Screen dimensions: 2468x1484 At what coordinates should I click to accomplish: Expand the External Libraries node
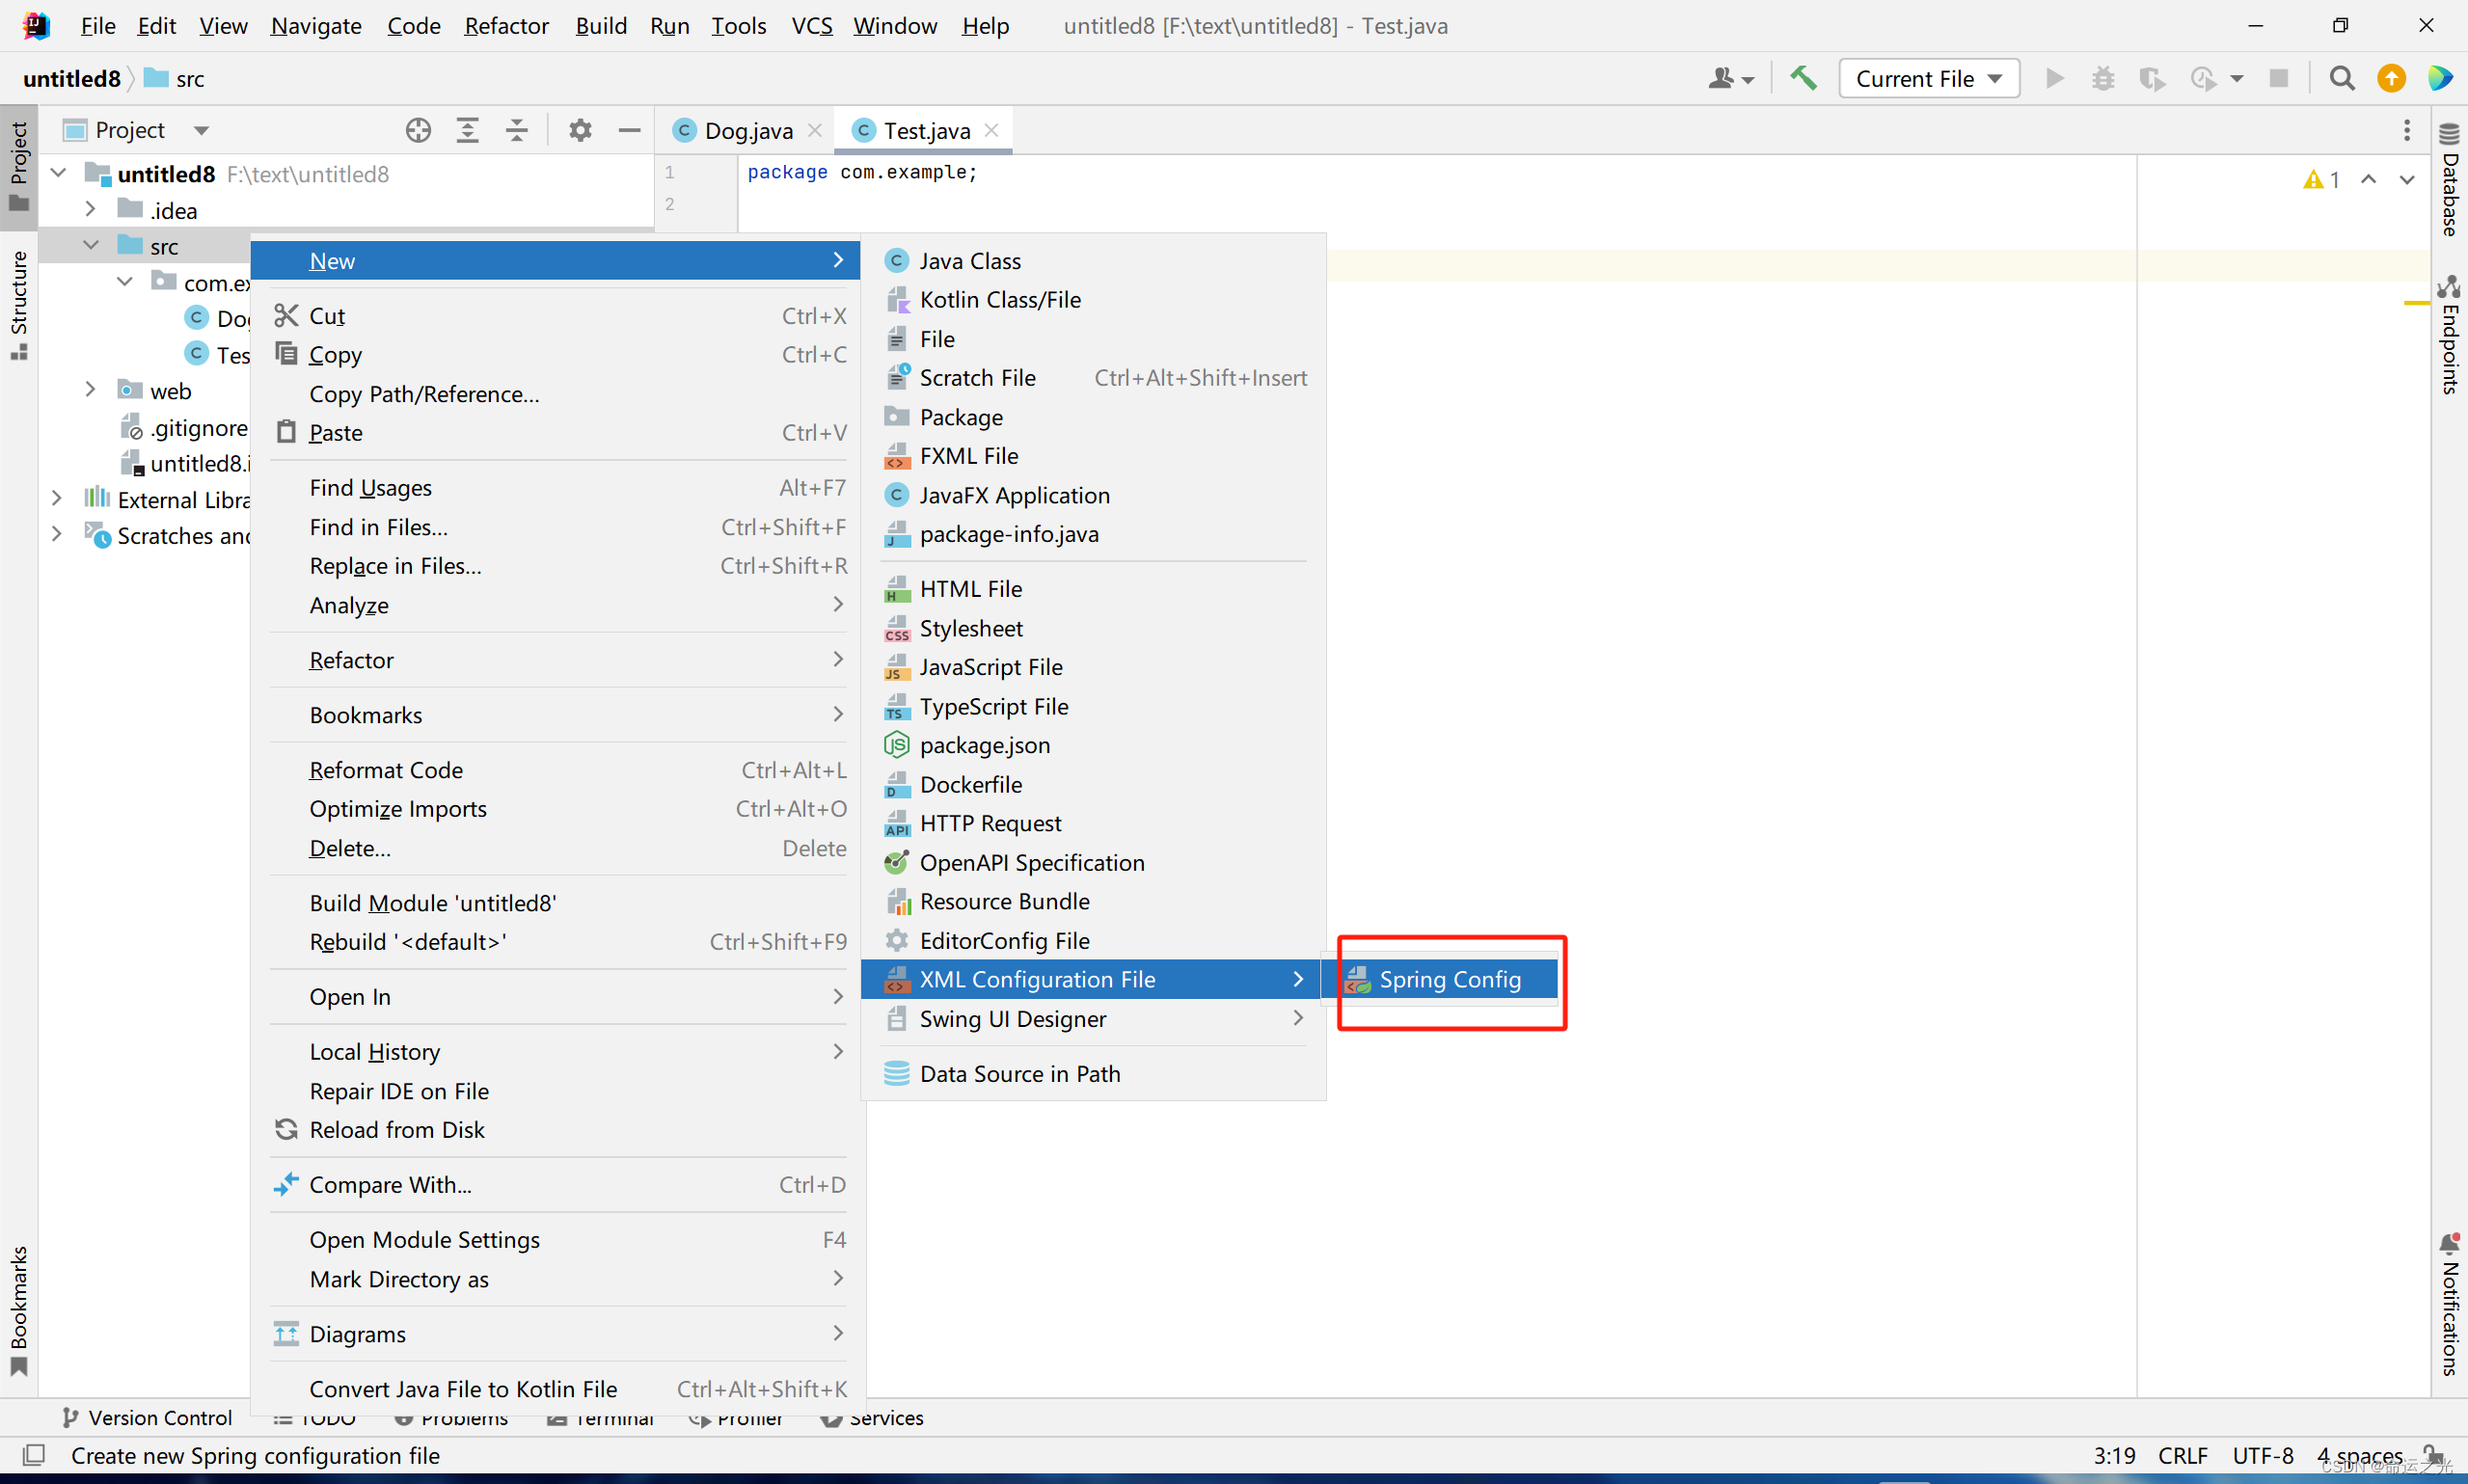pos(57,499)
